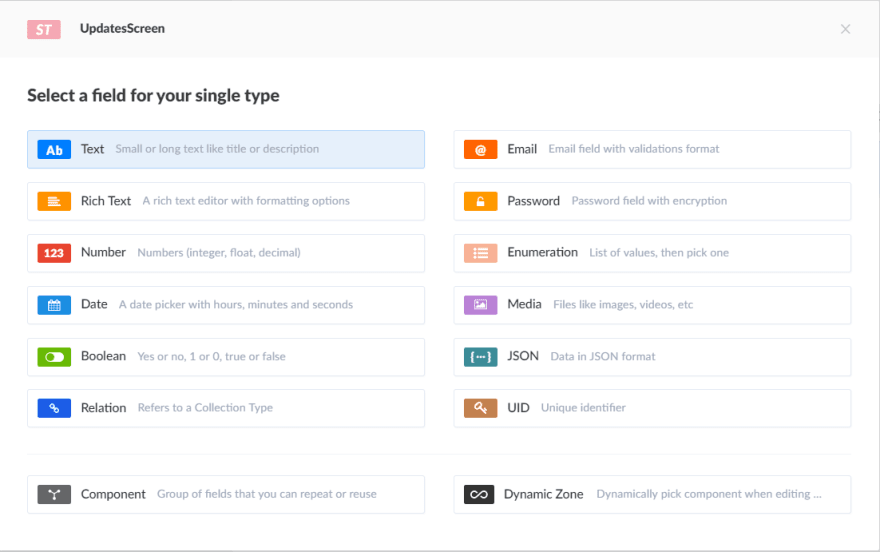Select the Password field label
The width and height of the screenshot is (880, 552).
534,201
